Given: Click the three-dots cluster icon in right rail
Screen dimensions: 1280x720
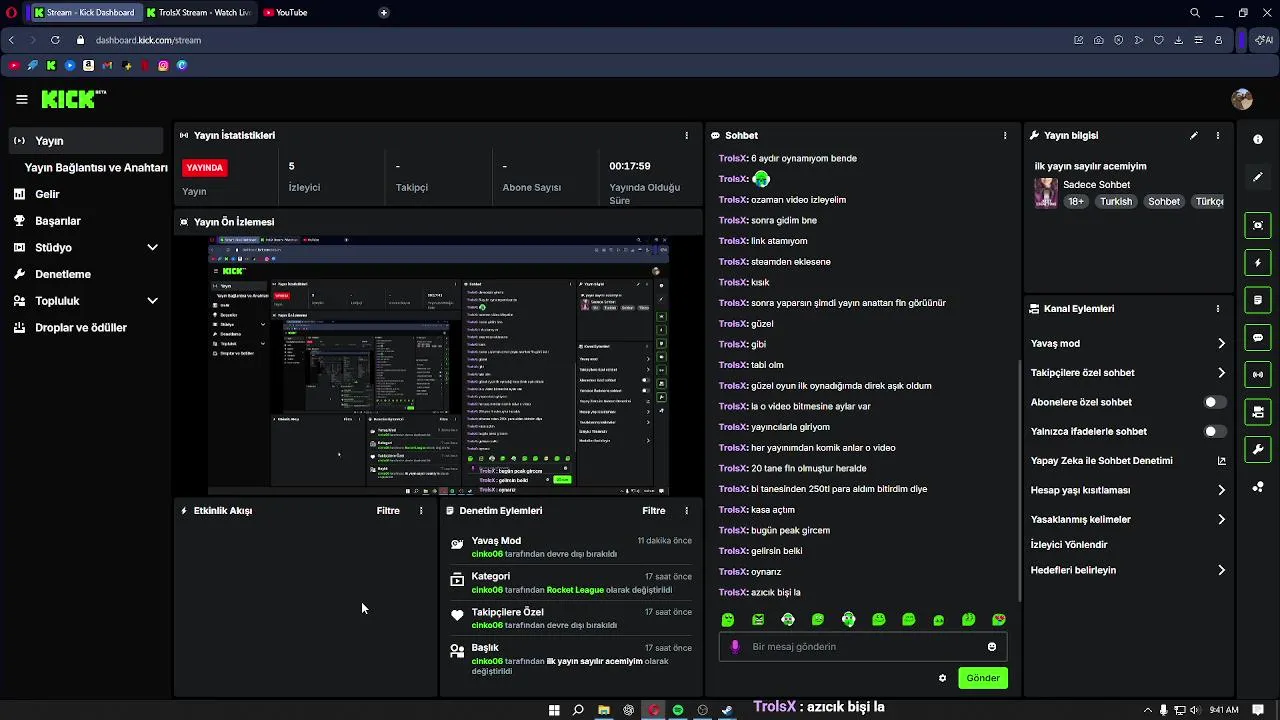Looking at the screenshot, I should pos(1258,487).
